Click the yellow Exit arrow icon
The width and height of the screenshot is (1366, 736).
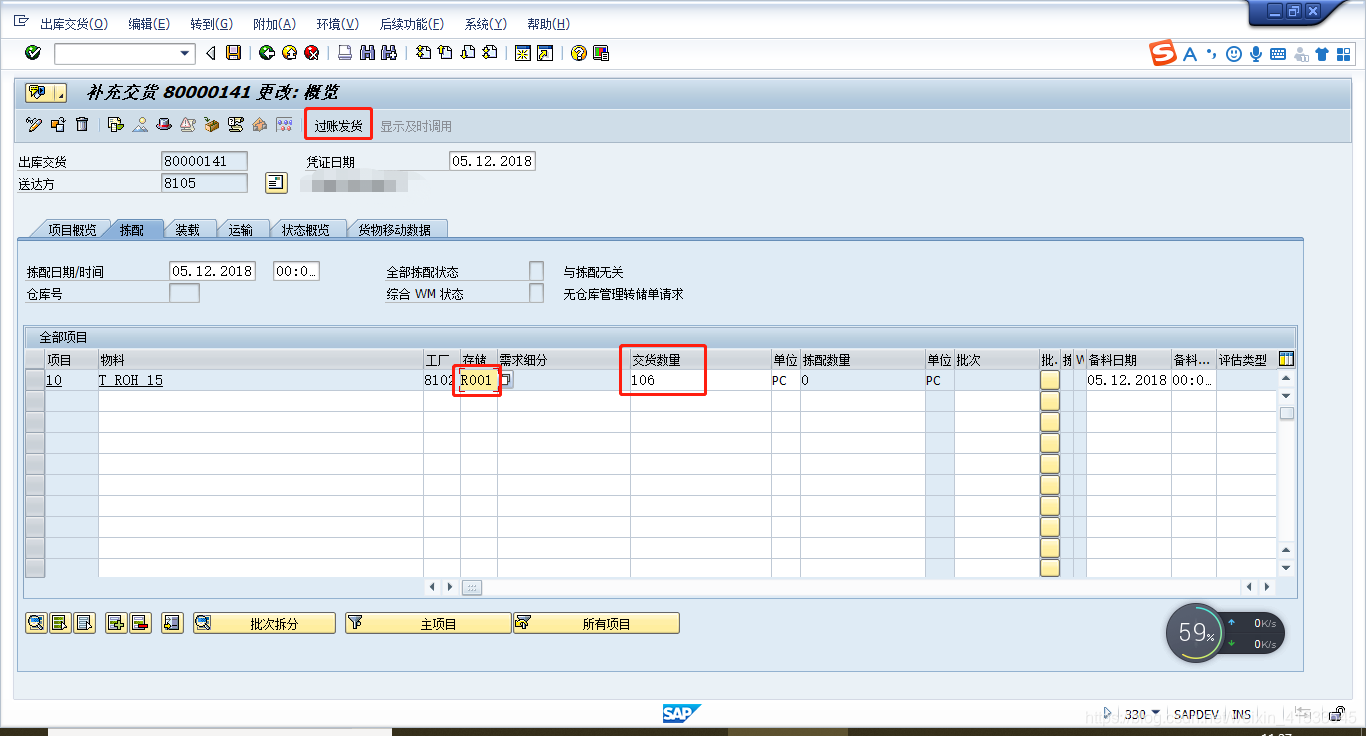[x=289, y=53]
